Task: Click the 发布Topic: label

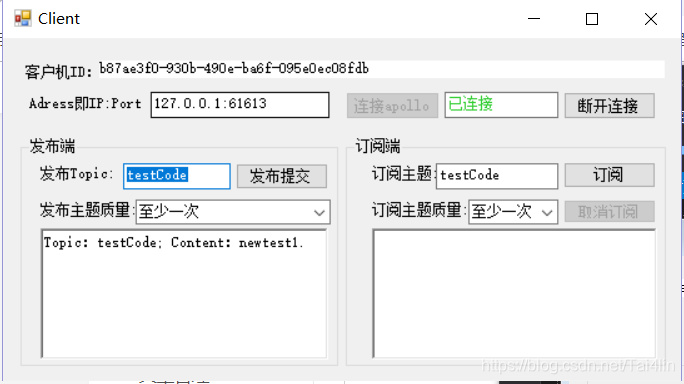Action: pyautogui.click(x=76, y=174)
